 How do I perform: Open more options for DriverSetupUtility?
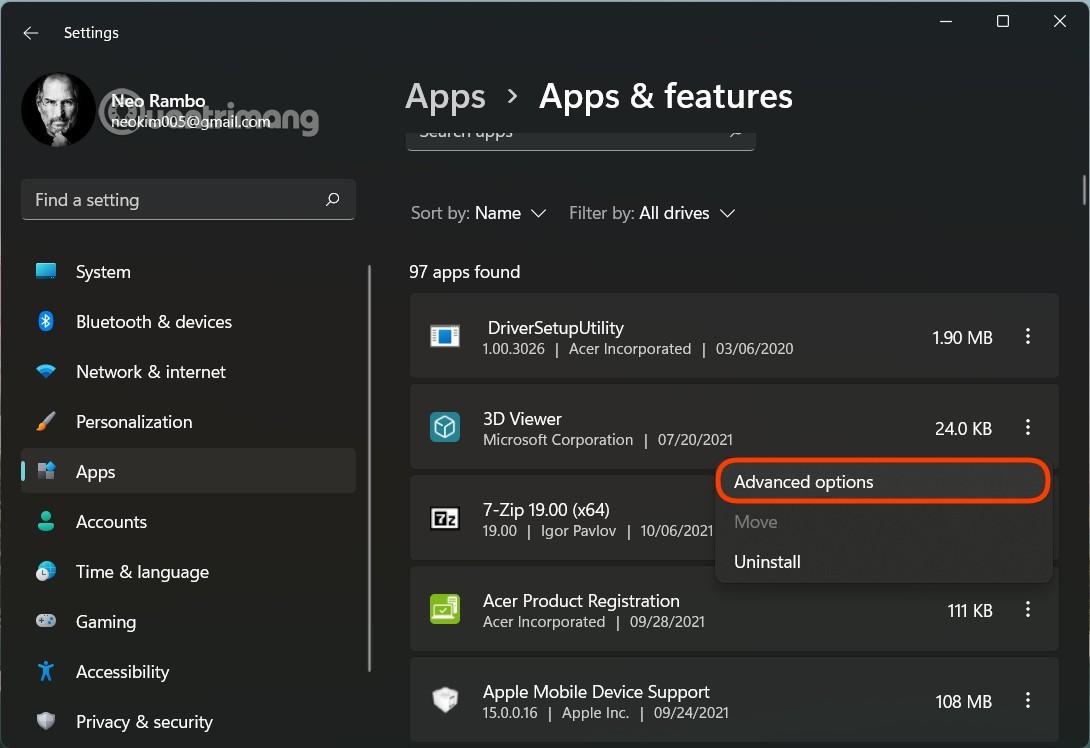pos(1027,337)
